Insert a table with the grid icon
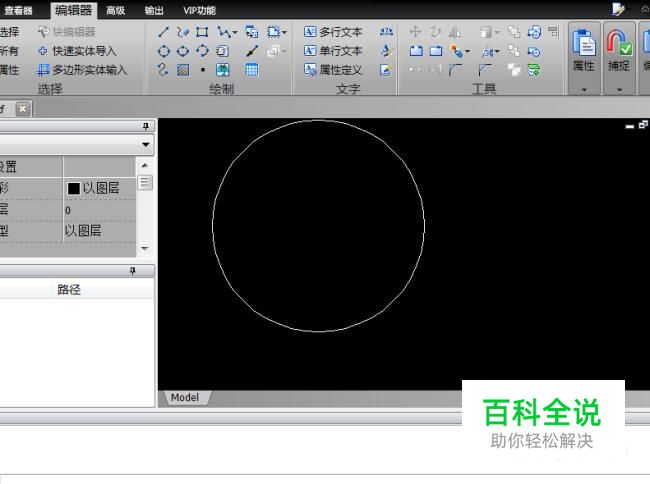650x484 pixels. (252, 70)
